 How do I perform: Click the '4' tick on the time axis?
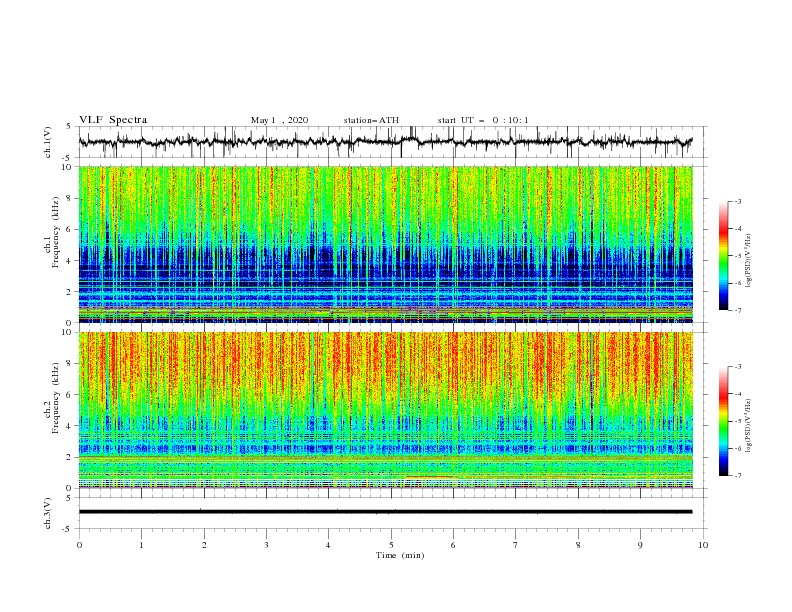[328, 545]
